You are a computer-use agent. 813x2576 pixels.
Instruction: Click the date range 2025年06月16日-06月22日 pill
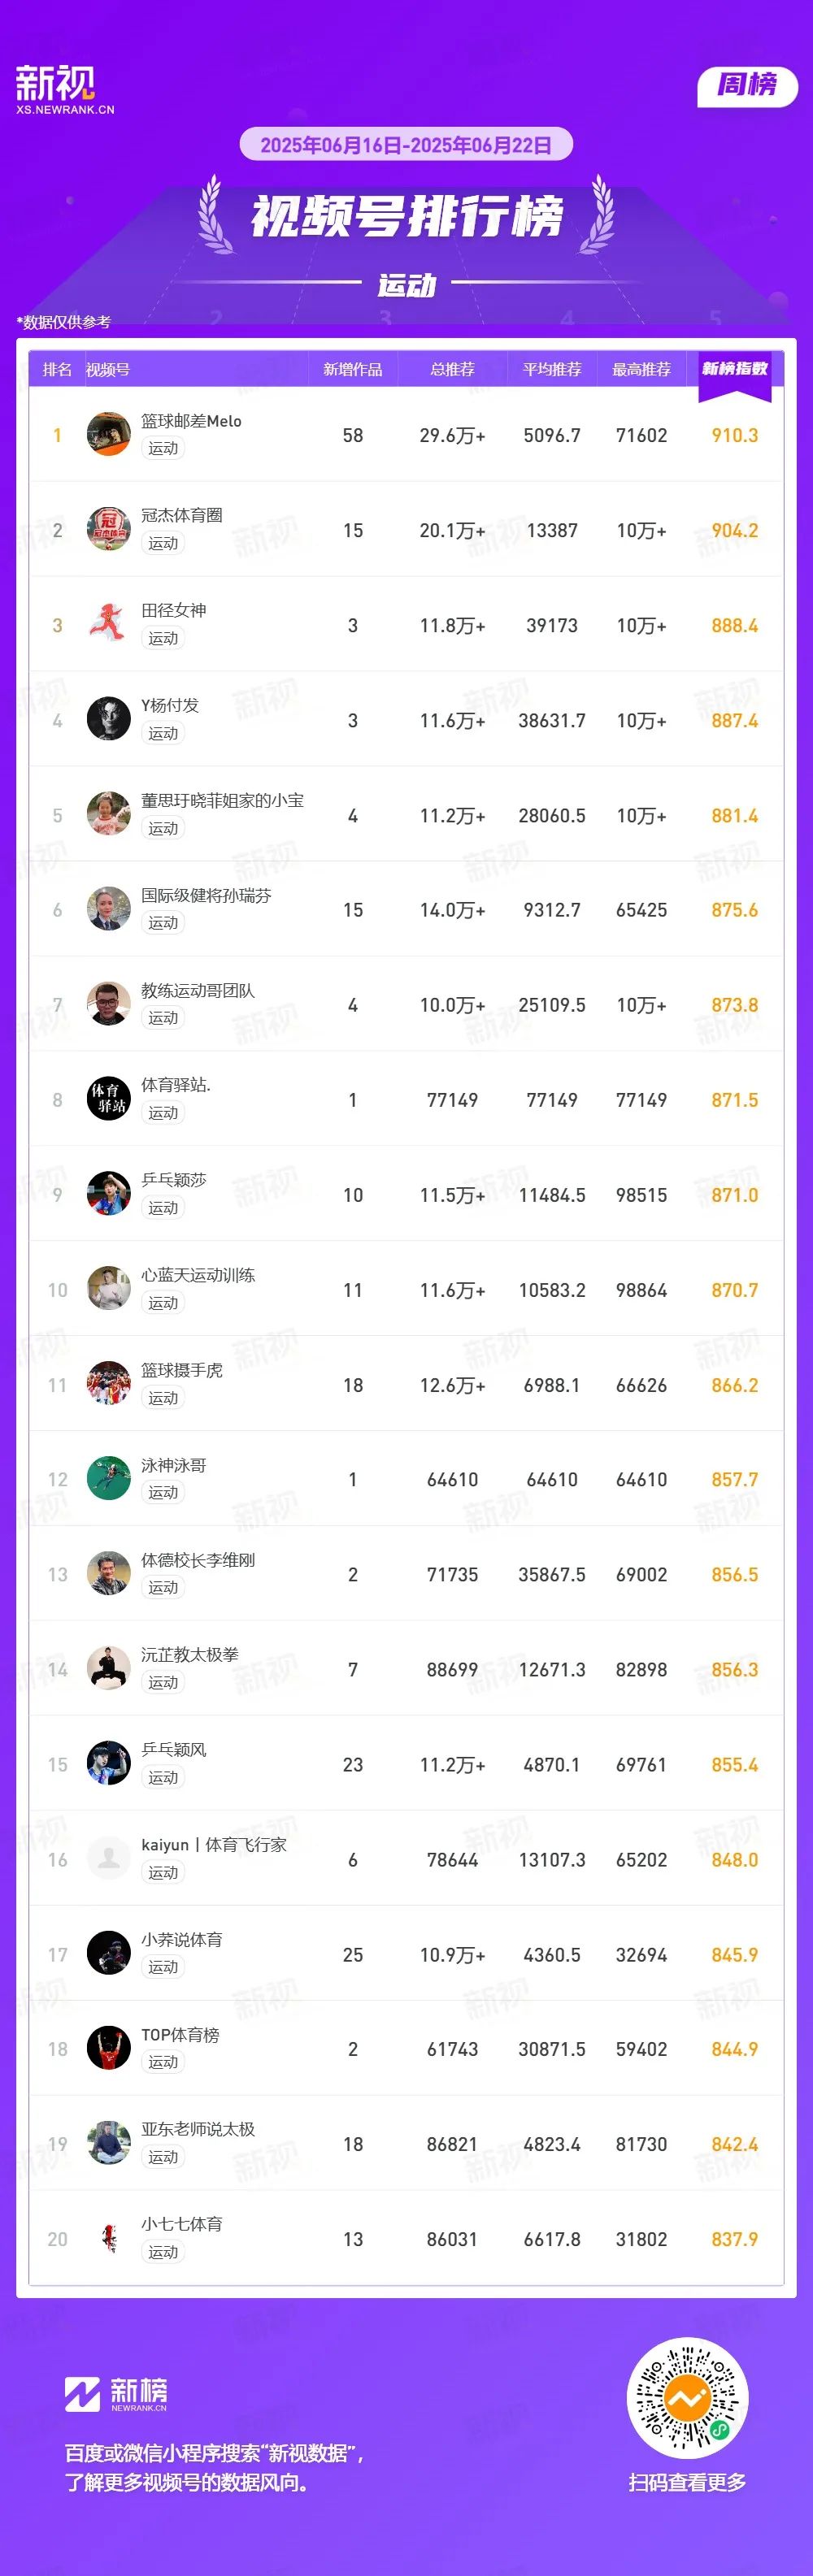tap(406, 144)
